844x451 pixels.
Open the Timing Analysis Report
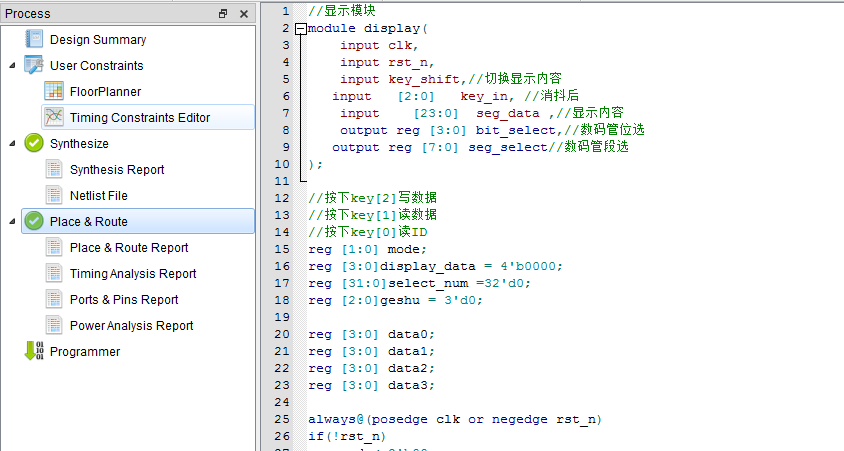(132, 274)
